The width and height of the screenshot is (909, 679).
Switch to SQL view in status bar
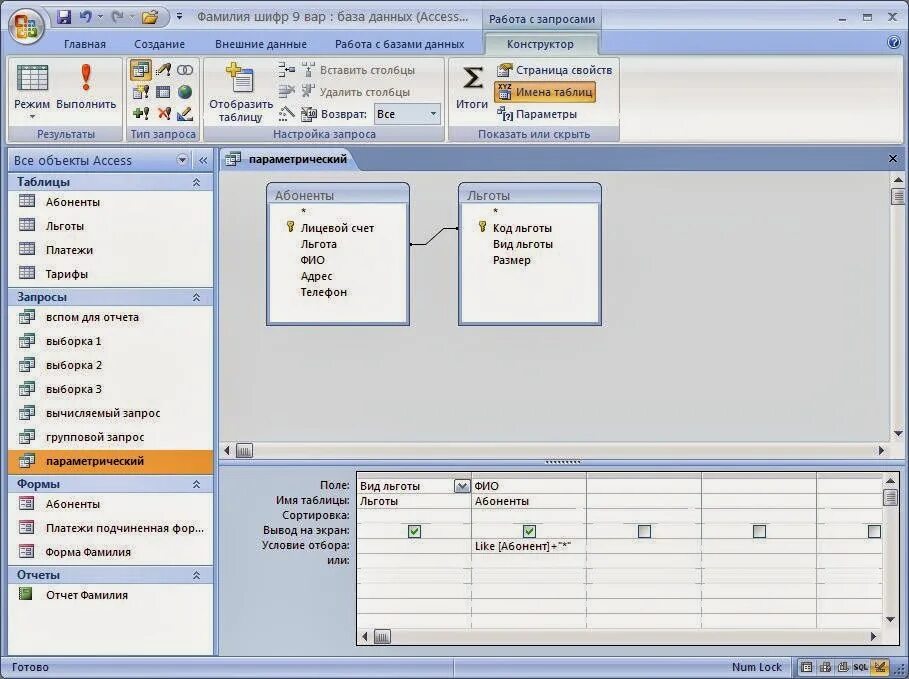click(860, 667)
